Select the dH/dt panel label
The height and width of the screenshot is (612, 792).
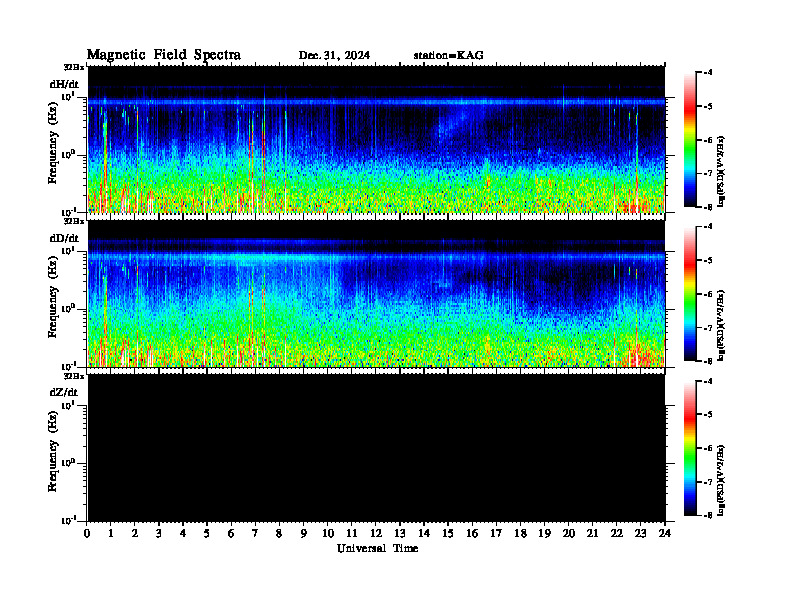(x=64, y=84)
